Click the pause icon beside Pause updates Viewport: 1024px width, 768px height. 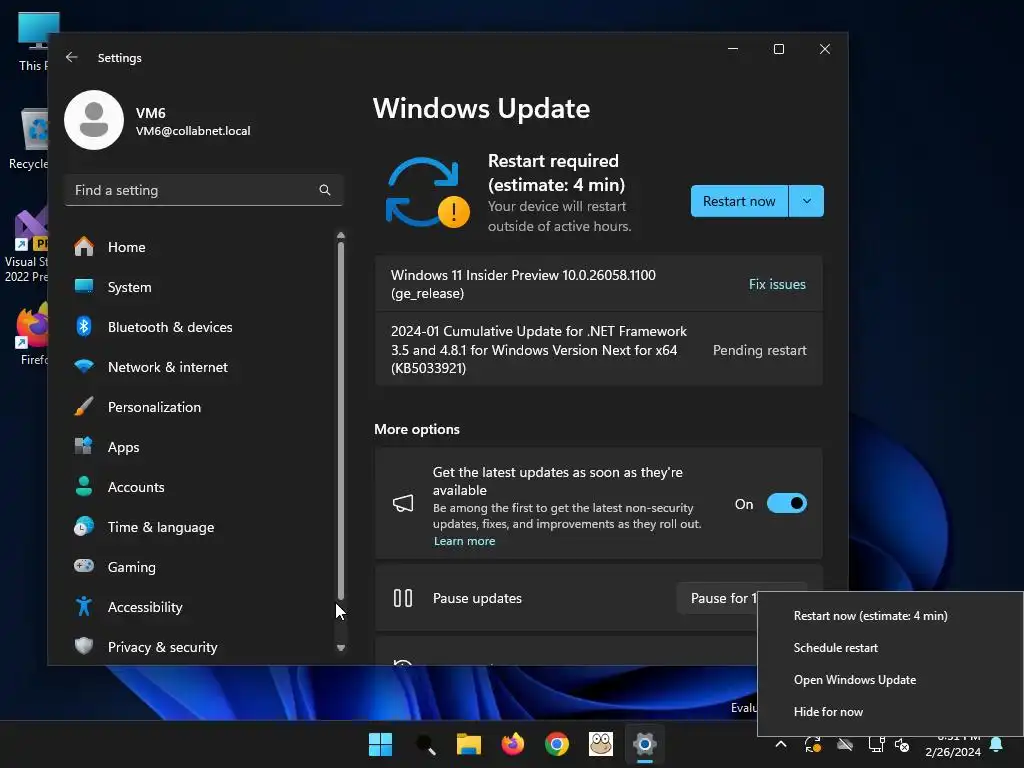pos(403,598)
